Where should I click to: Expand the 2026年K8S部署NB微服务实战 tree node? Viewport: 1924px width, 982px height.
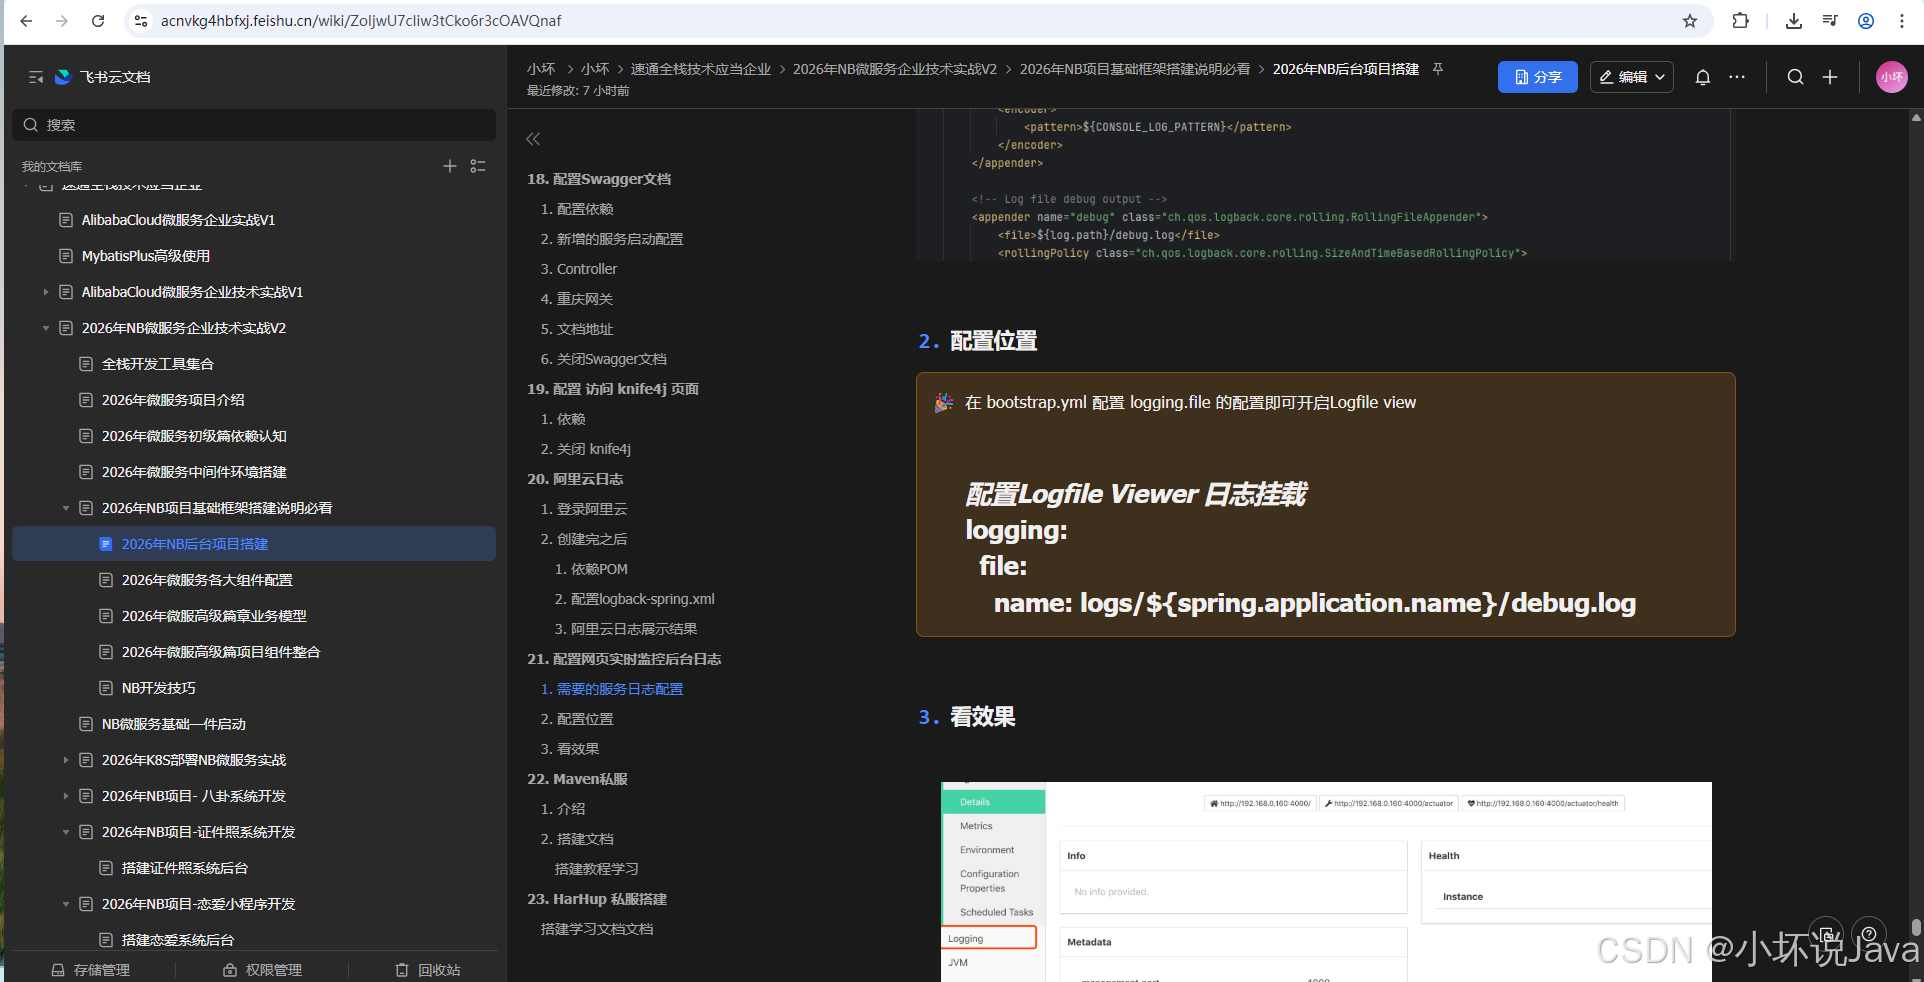[x=66, y=760]
